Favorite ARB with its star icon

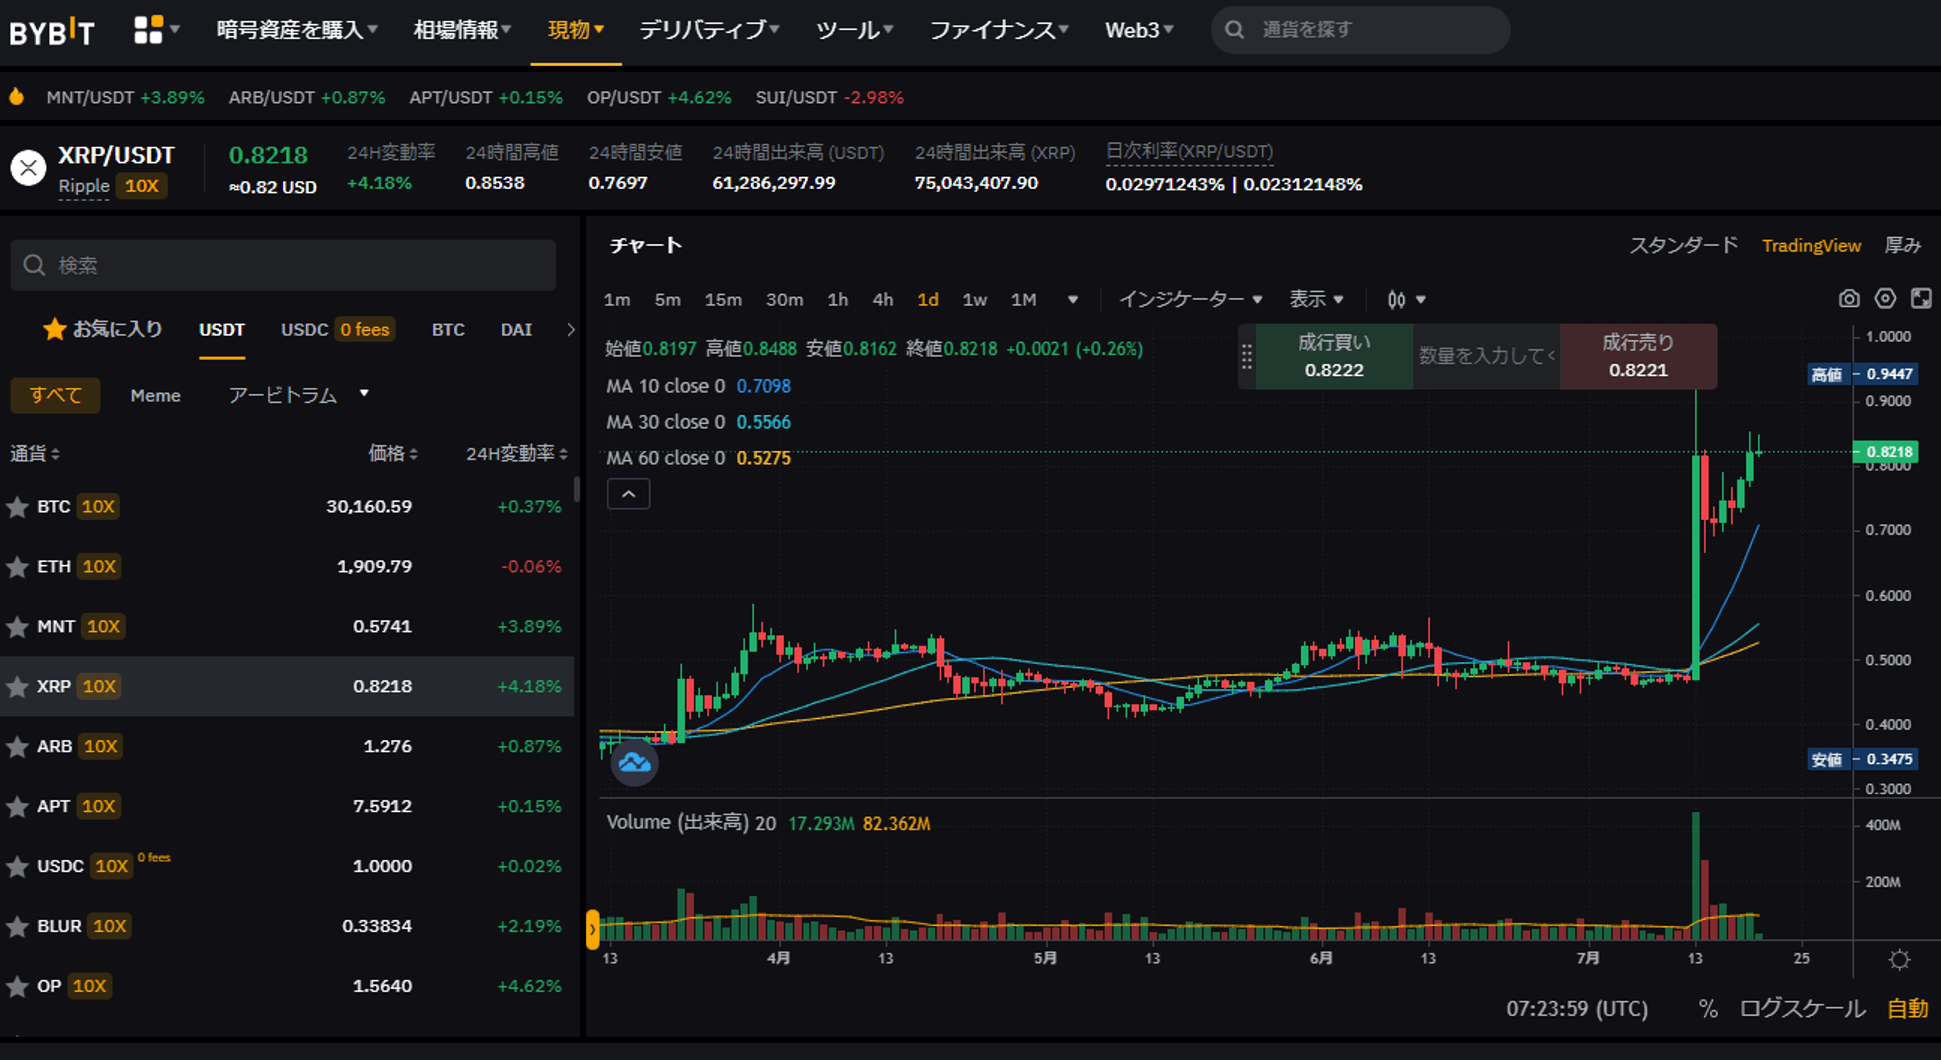click(x=17, y=747)
